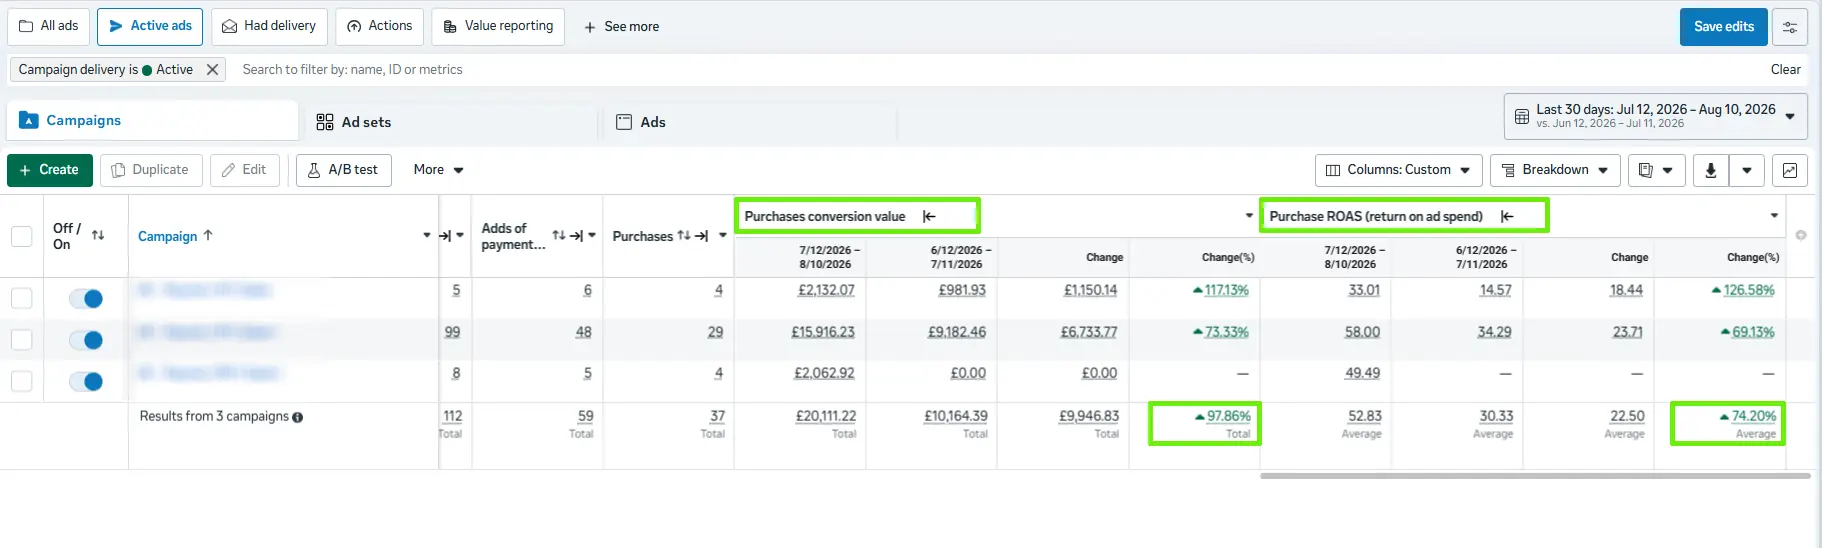The height and width of the screenshot is (548, 1822).
Task: Click the Duplicate button
Action: (150, 170)
